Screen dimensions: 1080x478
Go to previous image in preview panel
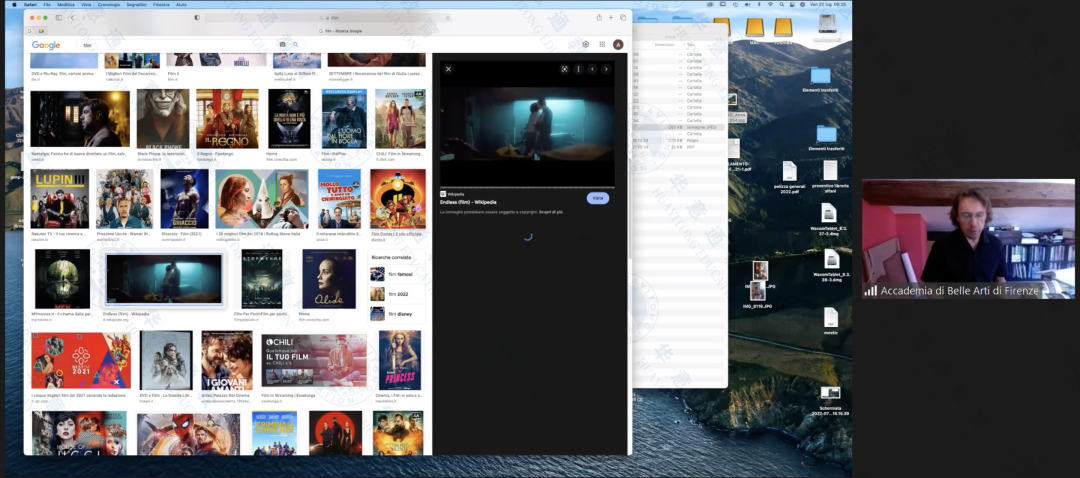[x=592, y=69]
